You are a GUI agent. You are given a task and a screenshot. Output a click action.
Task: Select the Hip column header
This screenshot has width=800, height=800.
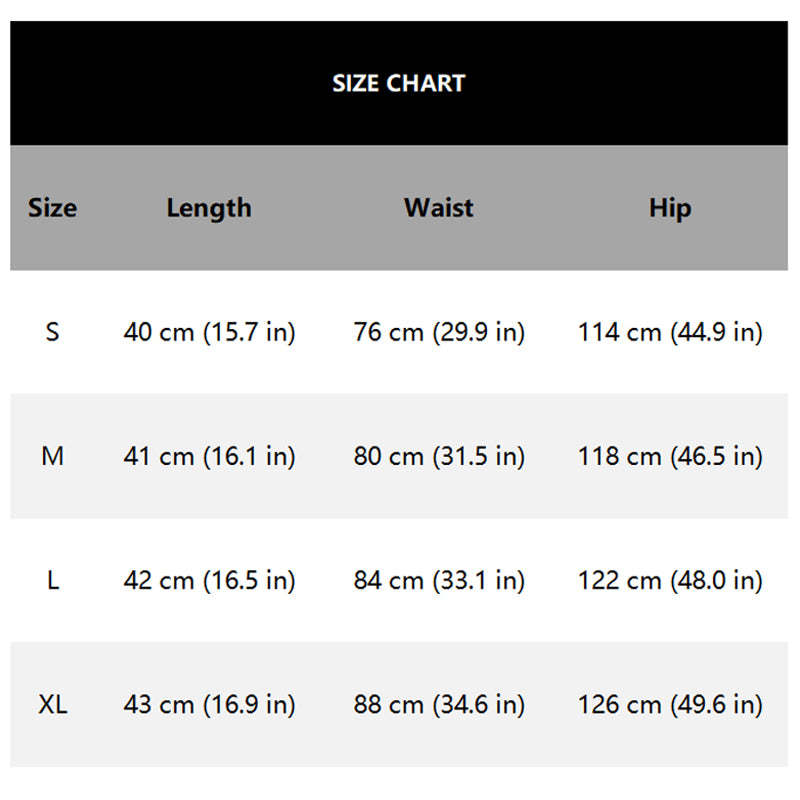point(670,208)
